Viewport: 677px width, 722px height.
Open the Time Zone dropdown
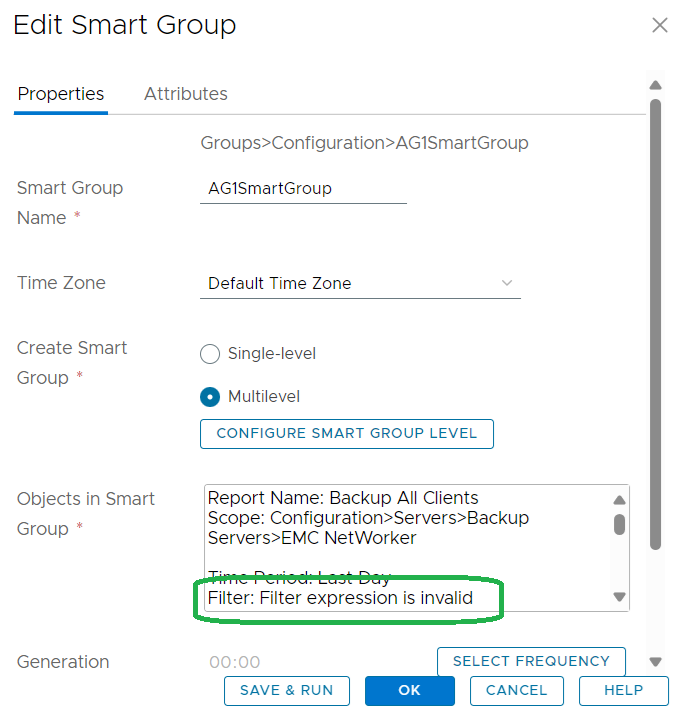click(x=360, y=283)
